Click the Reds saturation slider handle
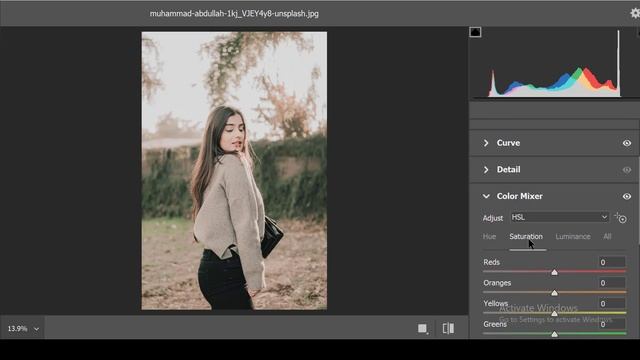 pyautogui.click(x=554, y=272)
